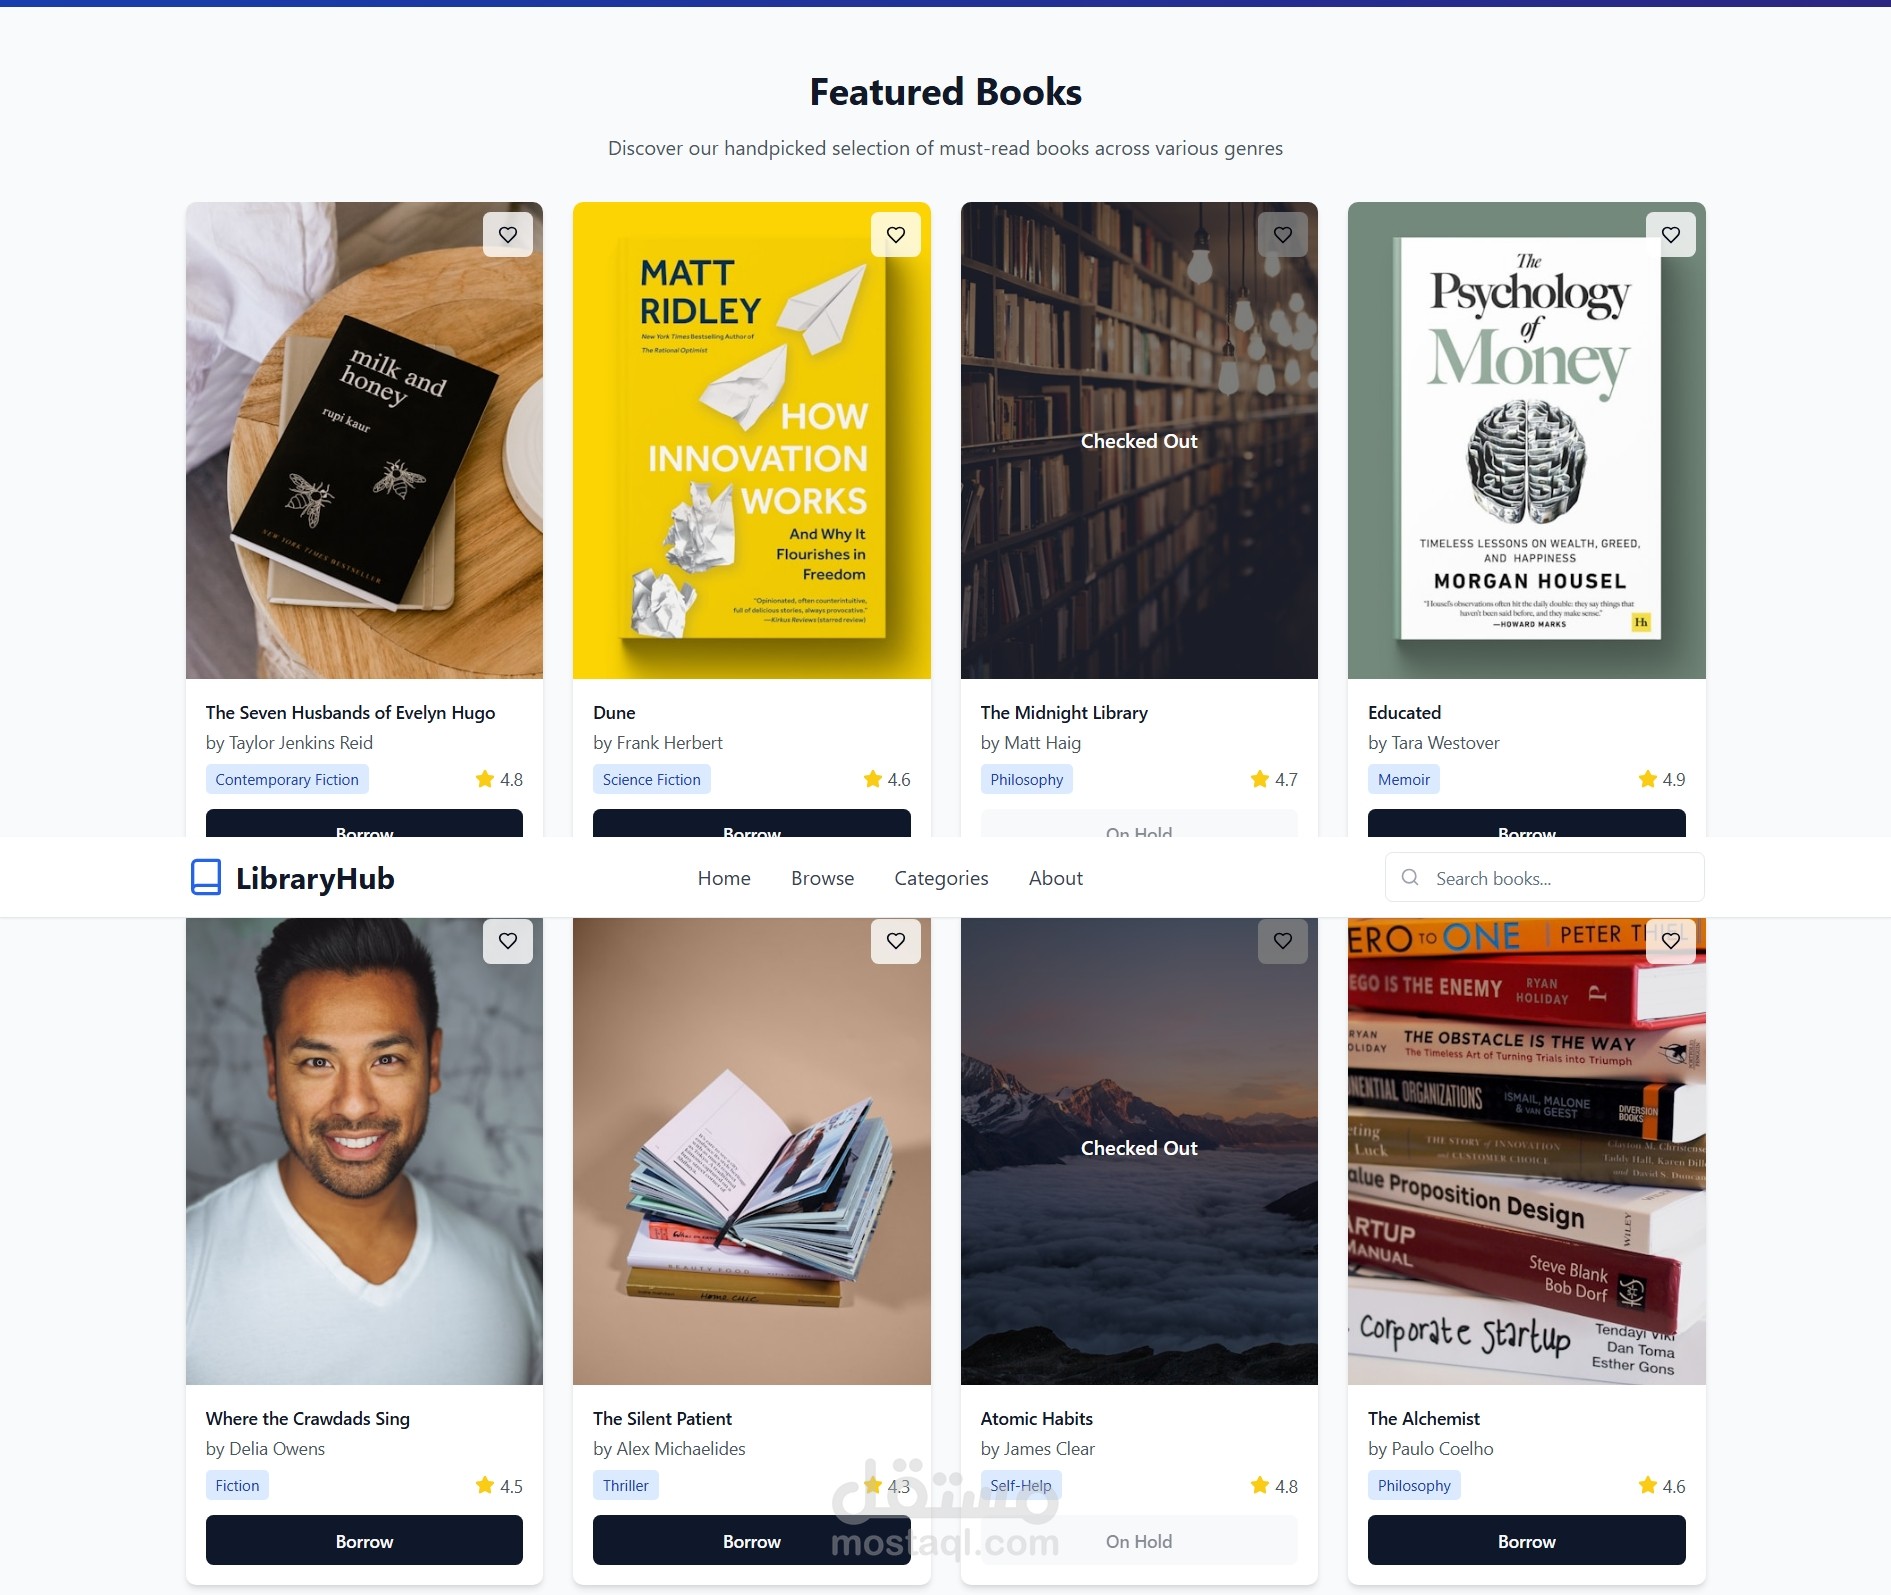
Task: Click heart icon on Educated card
Action: 1671,235
